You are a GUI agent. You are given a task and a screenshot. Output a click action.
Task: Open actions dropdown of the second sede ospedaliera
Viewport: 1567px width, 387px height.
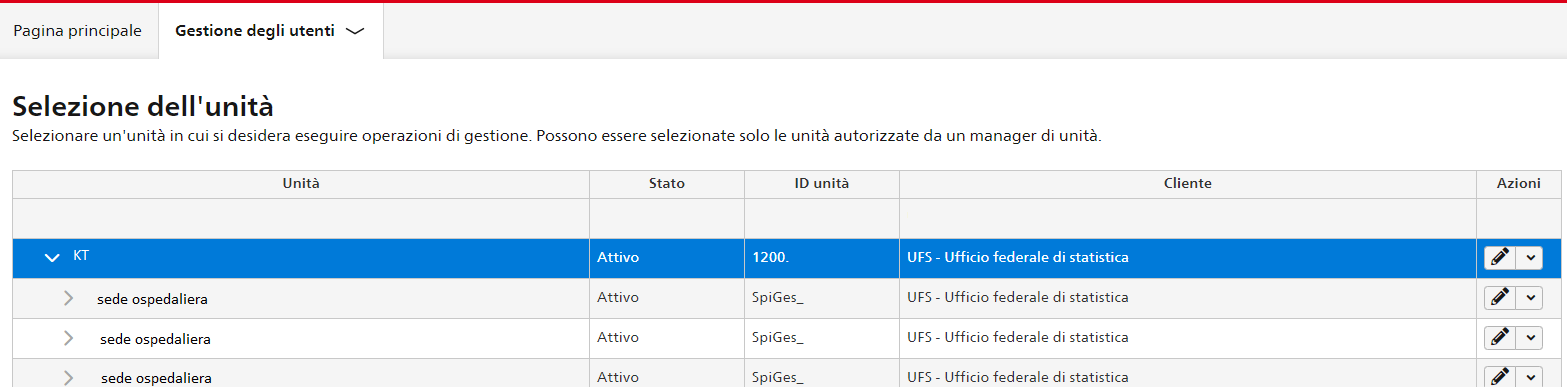click(x=1530, y=338)
